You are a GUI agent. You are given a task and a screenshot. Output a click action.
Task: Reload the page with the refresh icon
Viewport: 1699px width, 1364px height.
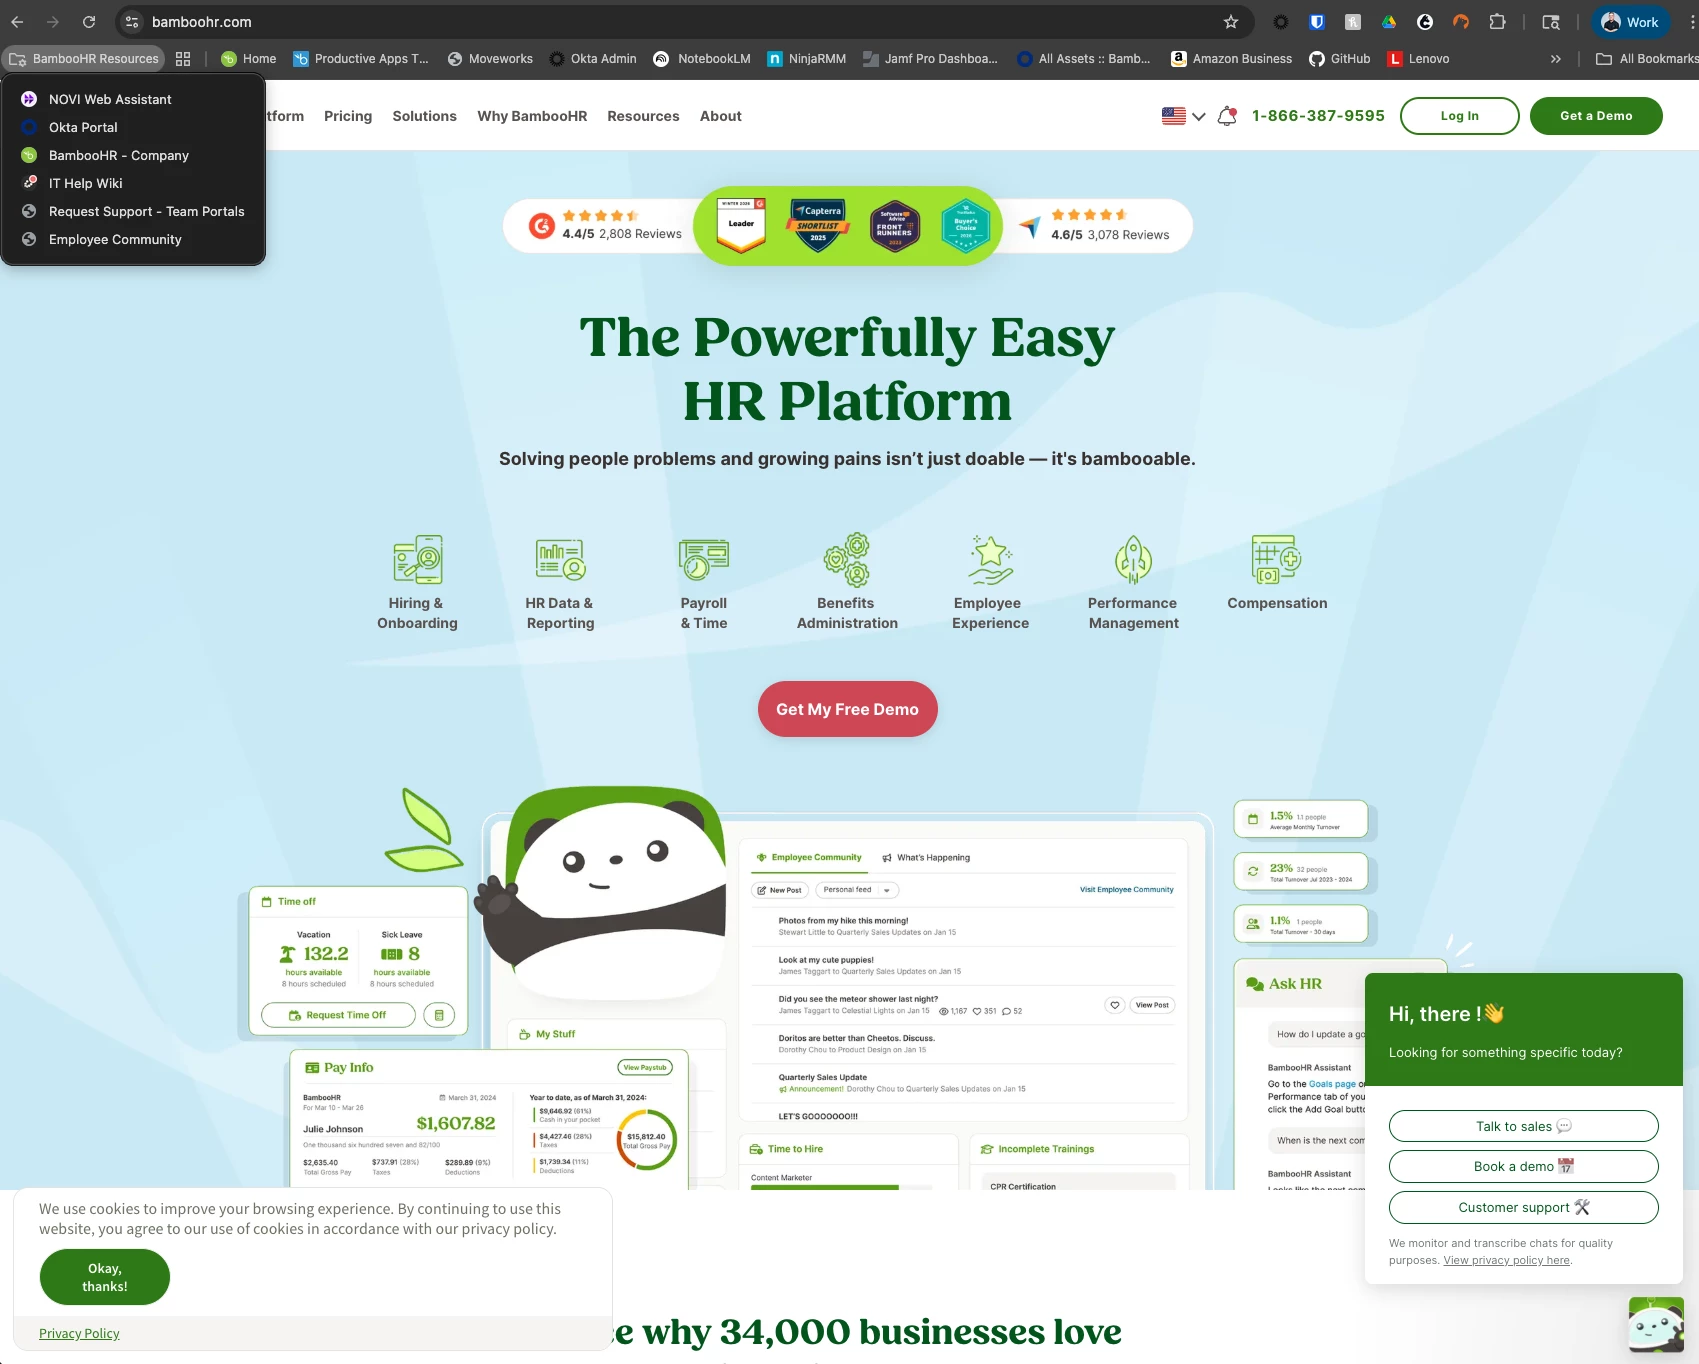[x=89, y=22]
